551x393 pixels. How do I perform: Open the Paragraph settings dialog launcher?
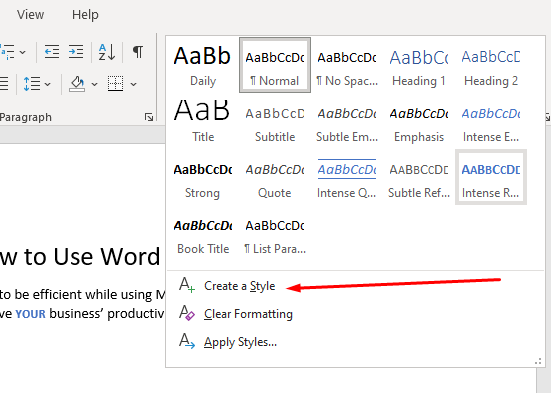[x=149, y=117]
